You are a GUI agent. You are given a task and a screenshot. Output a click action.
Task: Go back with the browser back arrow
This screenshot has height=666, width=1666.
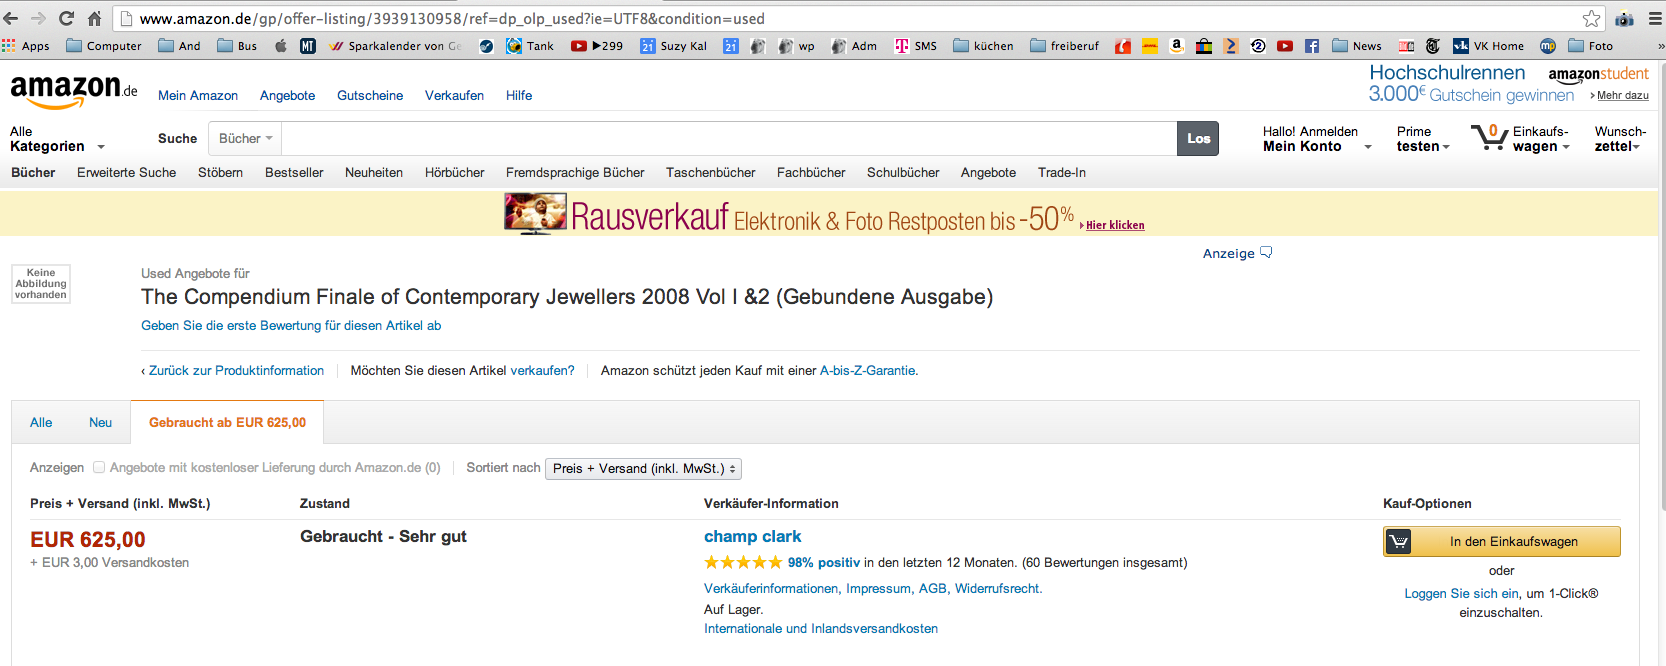coord(11,18)
